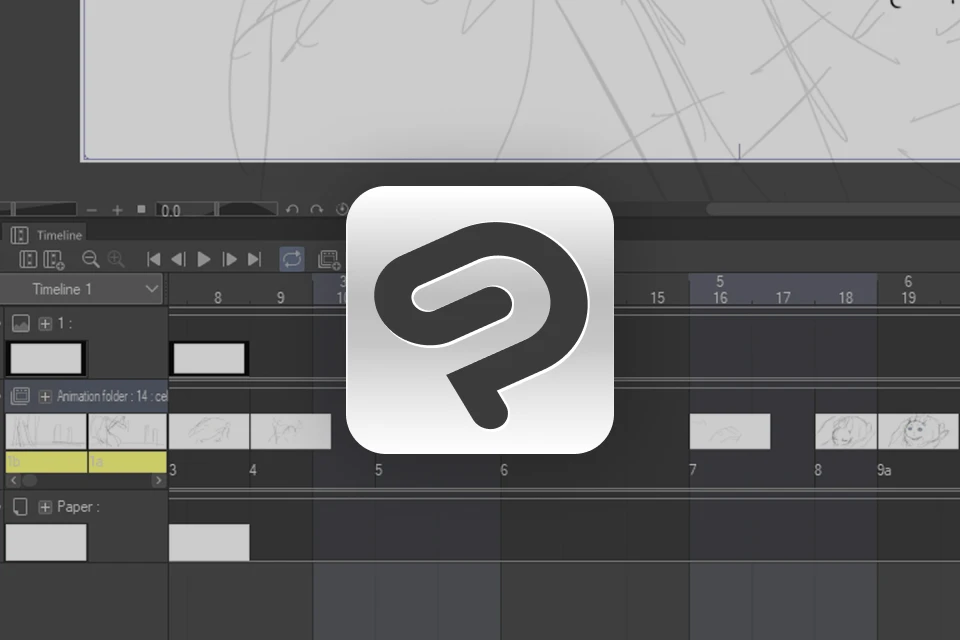Click frame 16 on the timeline ruler
Screen dimensions: 960x640
pyautogui.click(x=720, y=298)
